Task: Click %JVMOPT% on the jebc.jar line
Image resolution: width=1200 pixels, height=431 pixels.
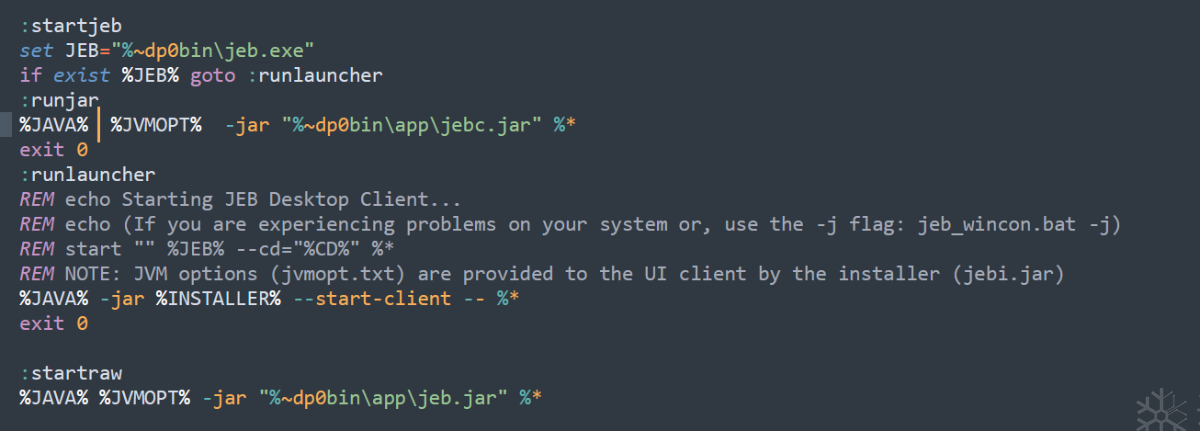Action: (x=156, y=124)
